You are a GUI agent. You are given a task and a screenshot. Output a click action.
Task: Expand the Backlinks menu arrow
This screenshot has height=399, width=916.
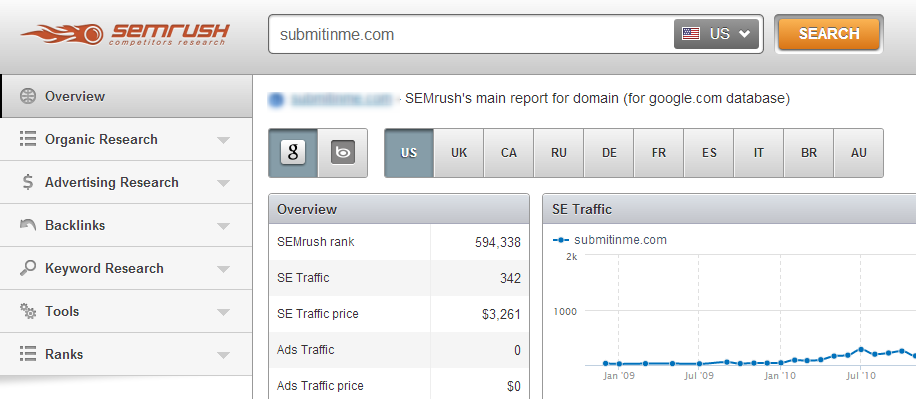tap(223, 226)
